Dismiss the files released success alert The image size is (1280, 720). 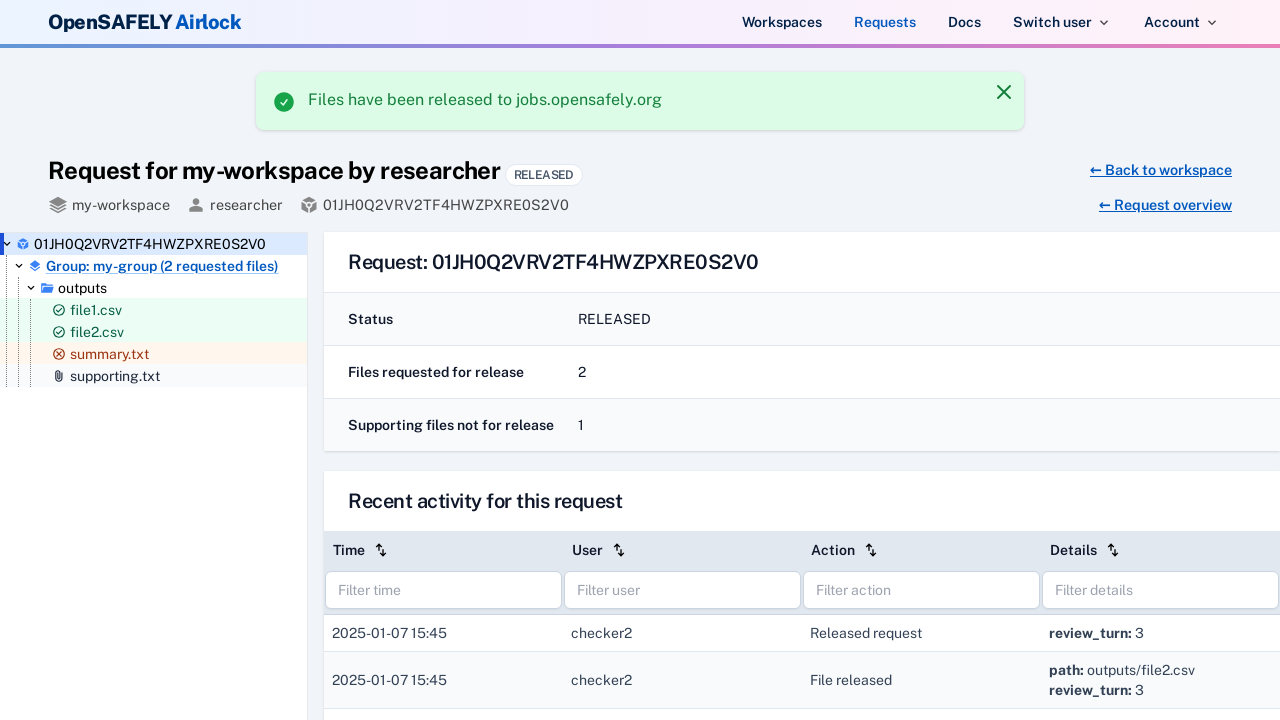click(x=1004, y=92)
